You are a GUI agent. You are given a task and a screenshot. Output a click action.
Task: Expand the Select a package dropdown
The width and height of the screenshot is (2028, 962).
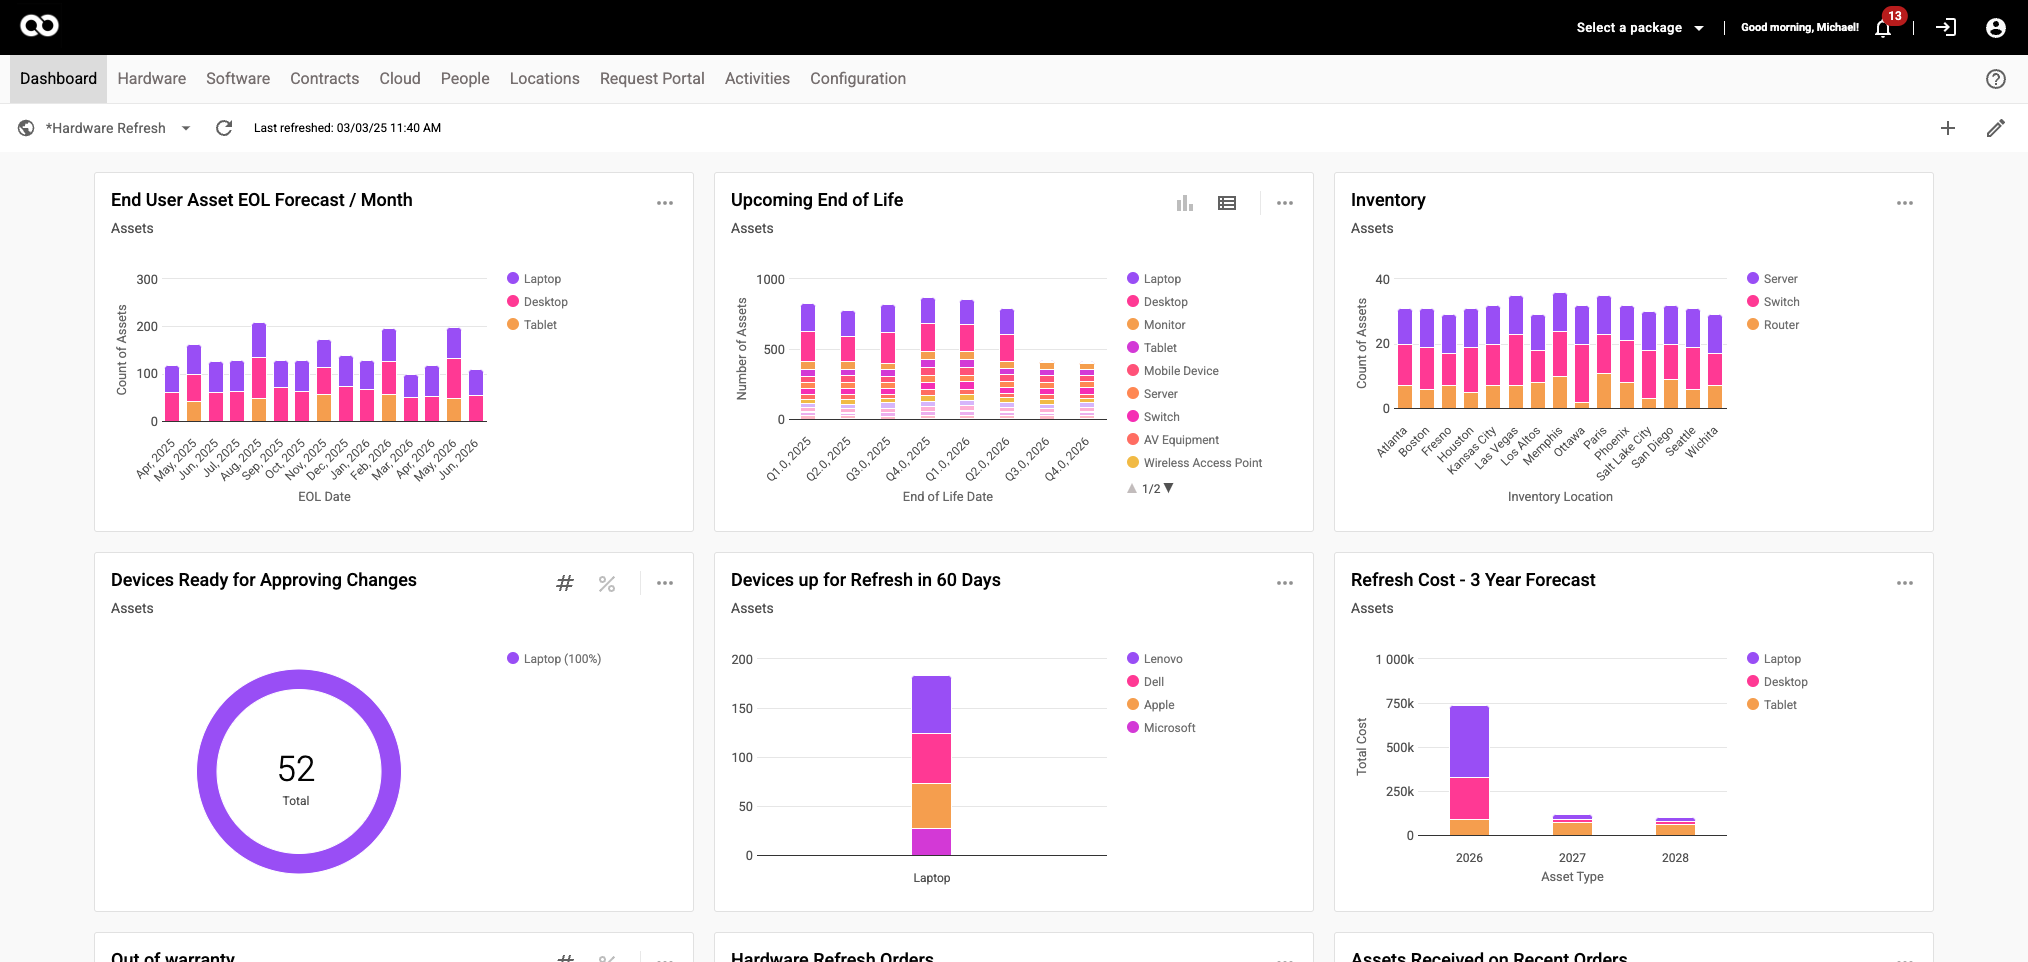tap(1640, 28)
